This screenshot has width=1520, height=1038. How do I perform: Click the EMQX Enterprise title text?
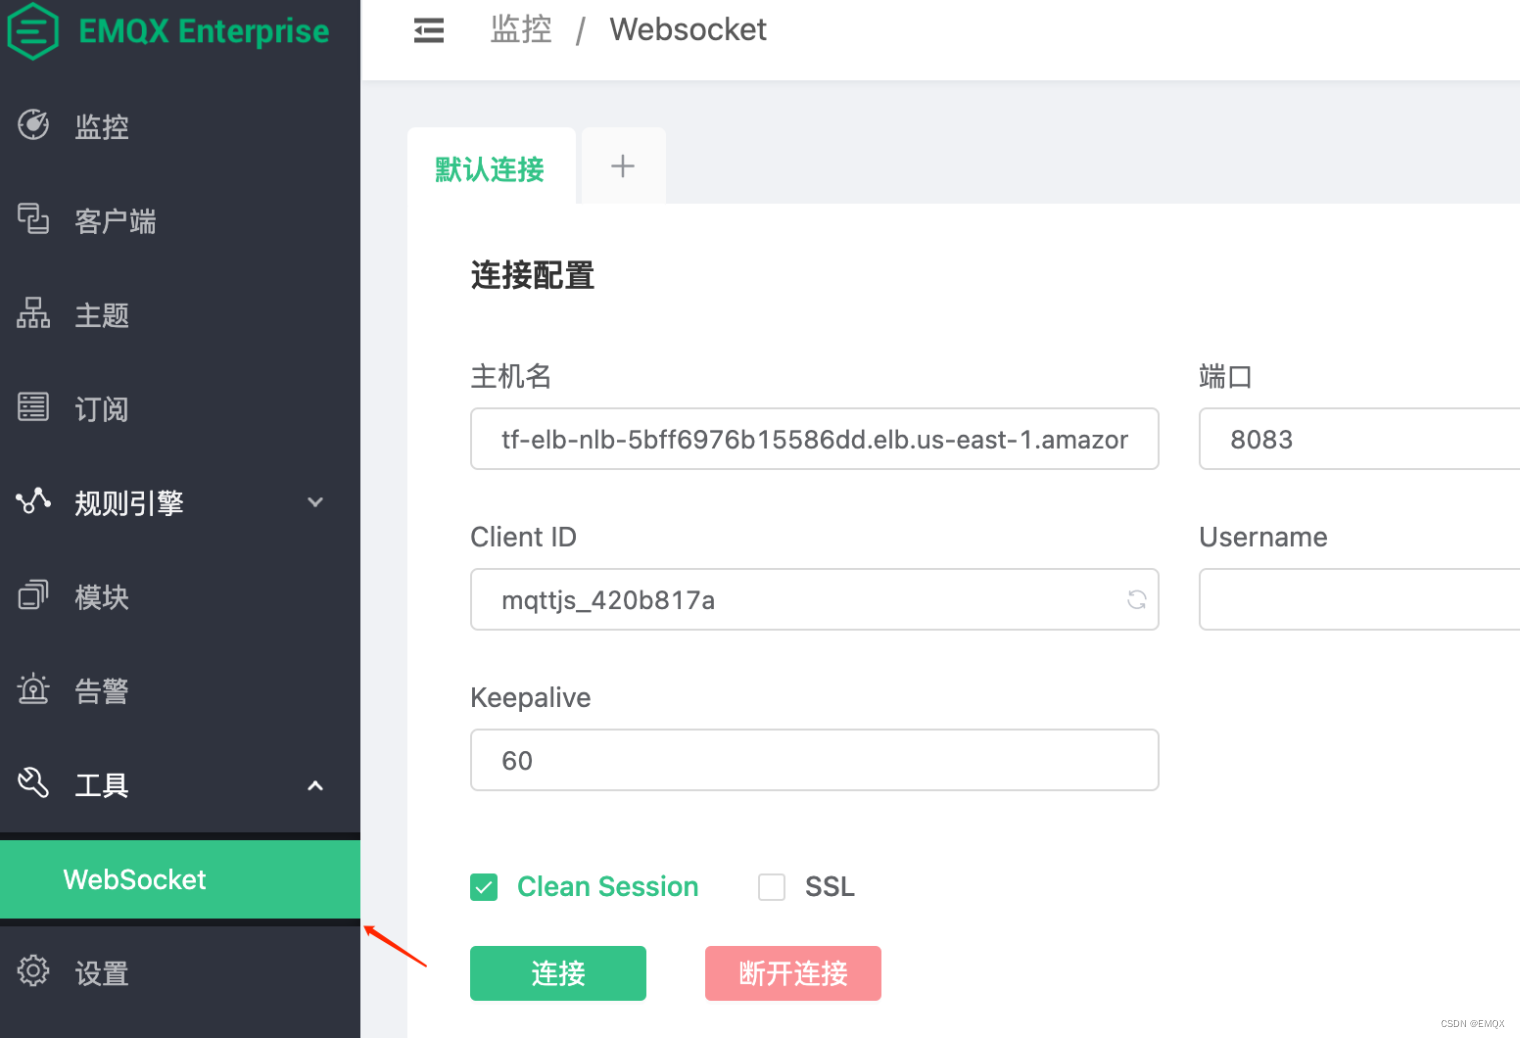click(x=204, y=31)
